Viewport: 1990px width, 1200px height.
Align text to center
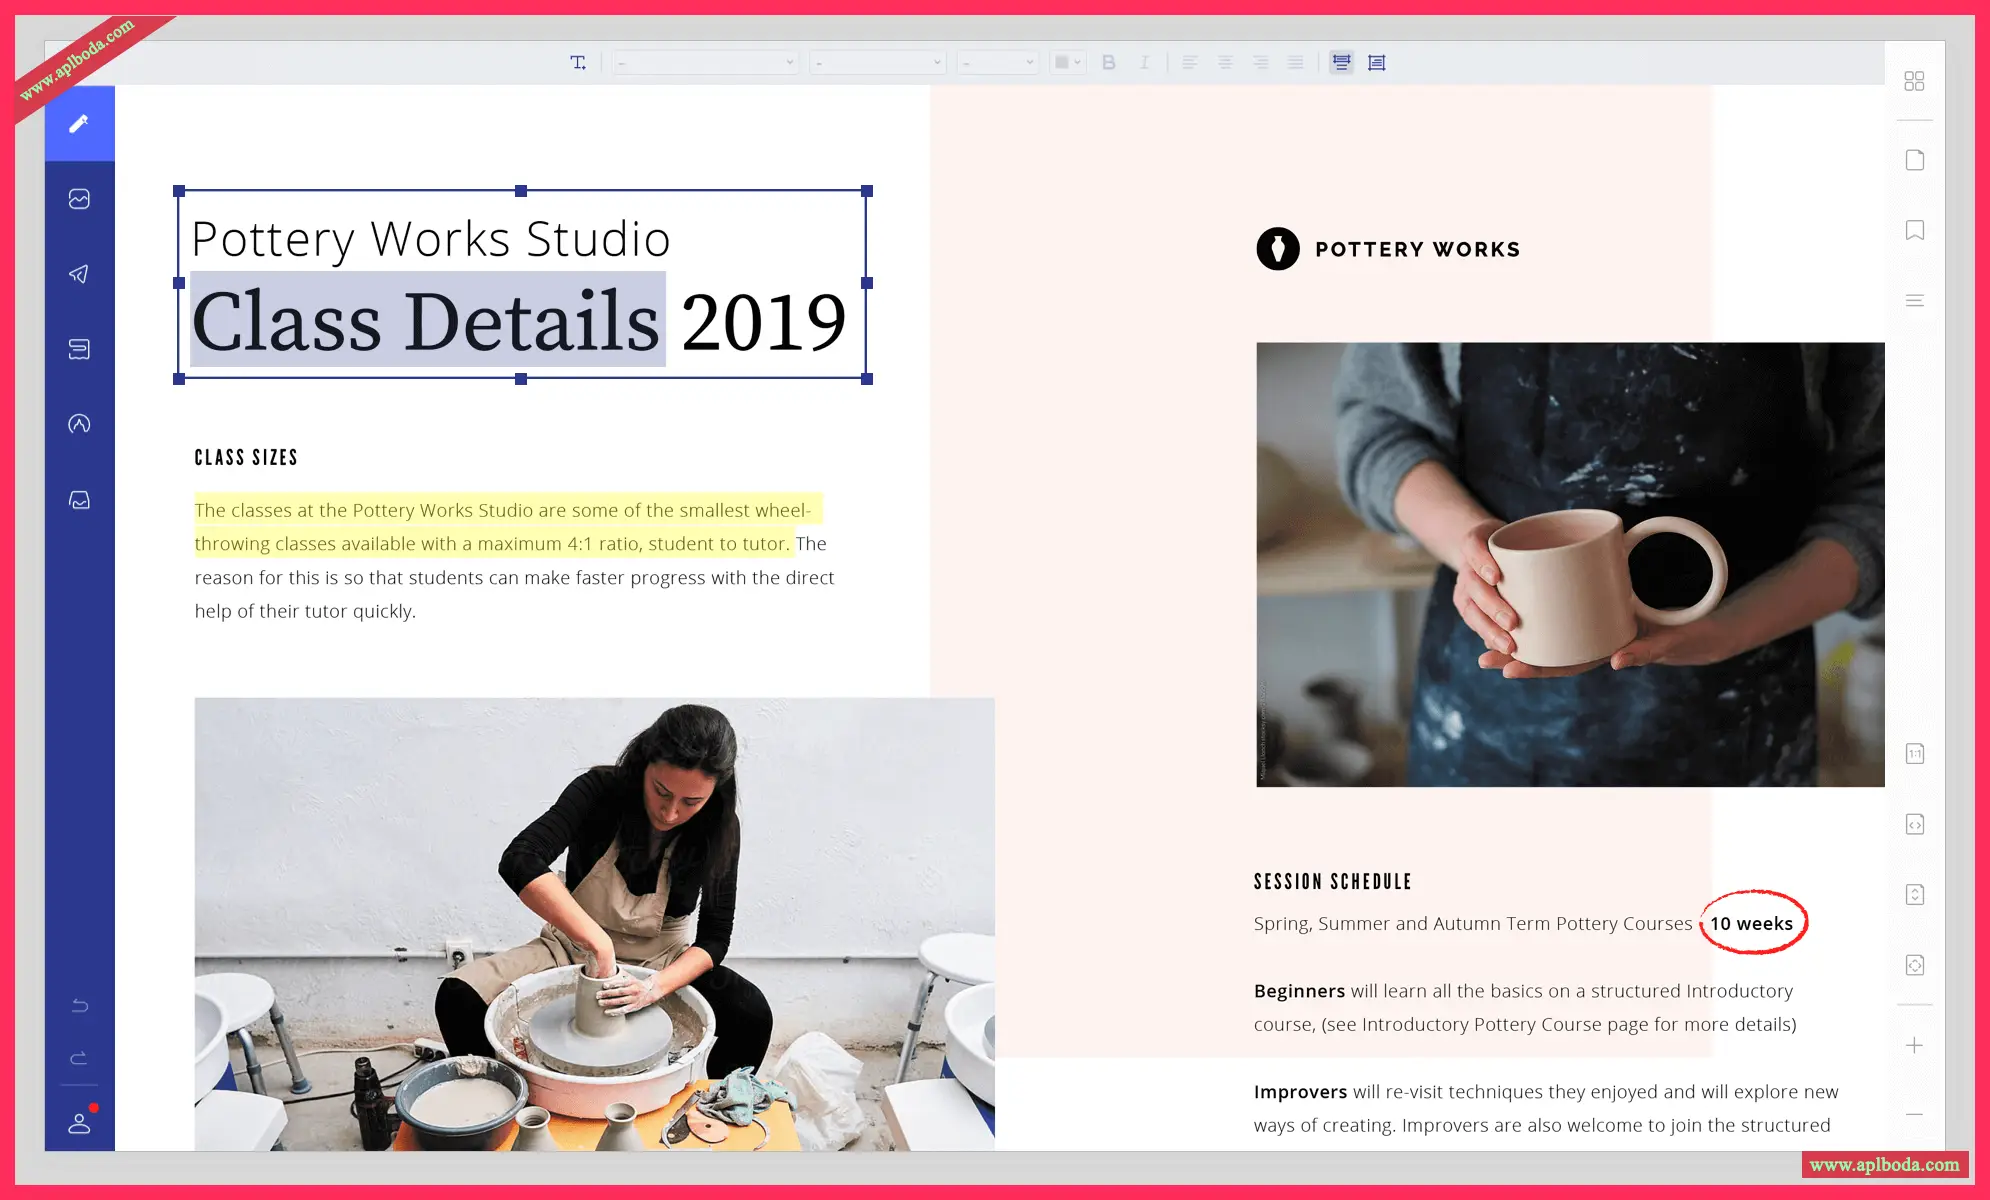click(x=1225, y=62)
